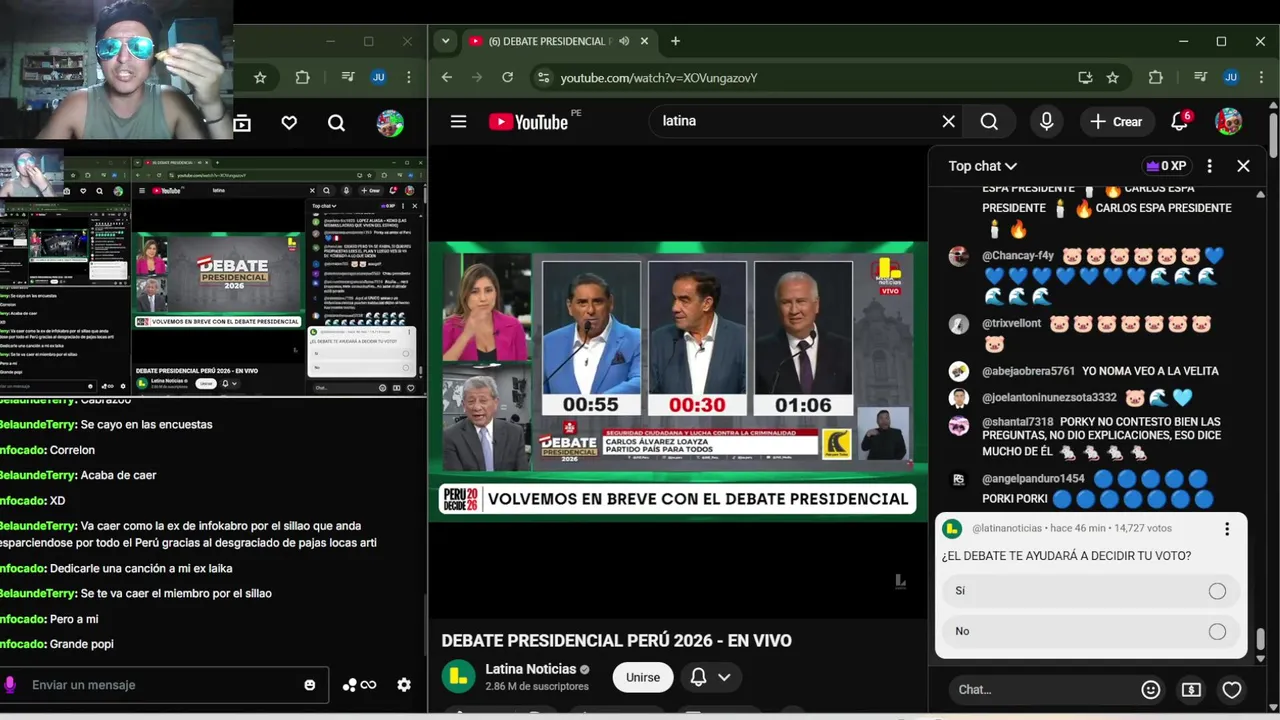Select 'No' in the poll
Screen dimensions: 1280x720
[1090, 631]
